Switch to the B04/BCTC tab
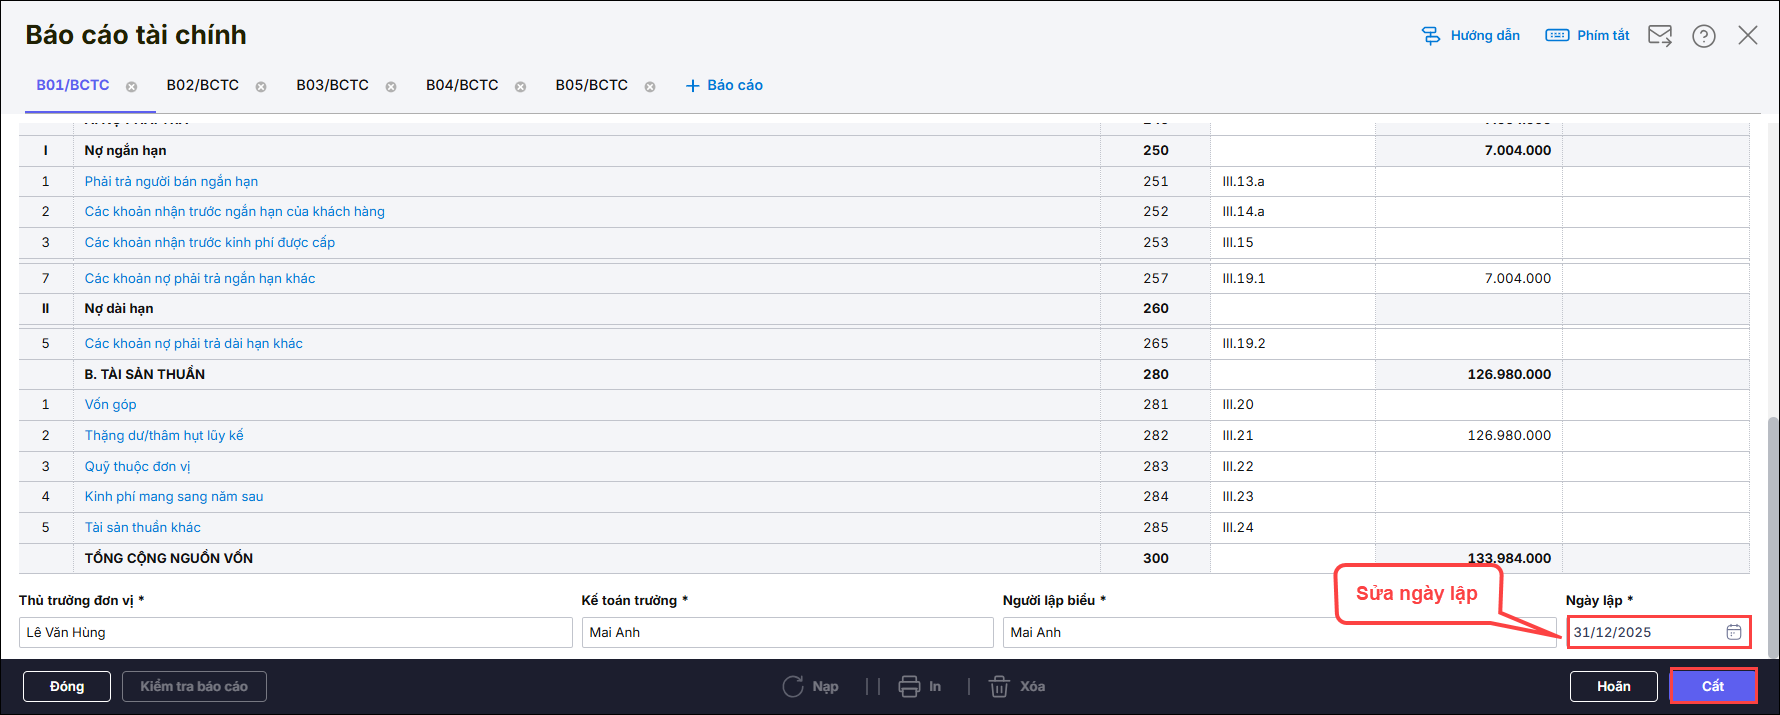1780x715 pixels. point(462,86)
